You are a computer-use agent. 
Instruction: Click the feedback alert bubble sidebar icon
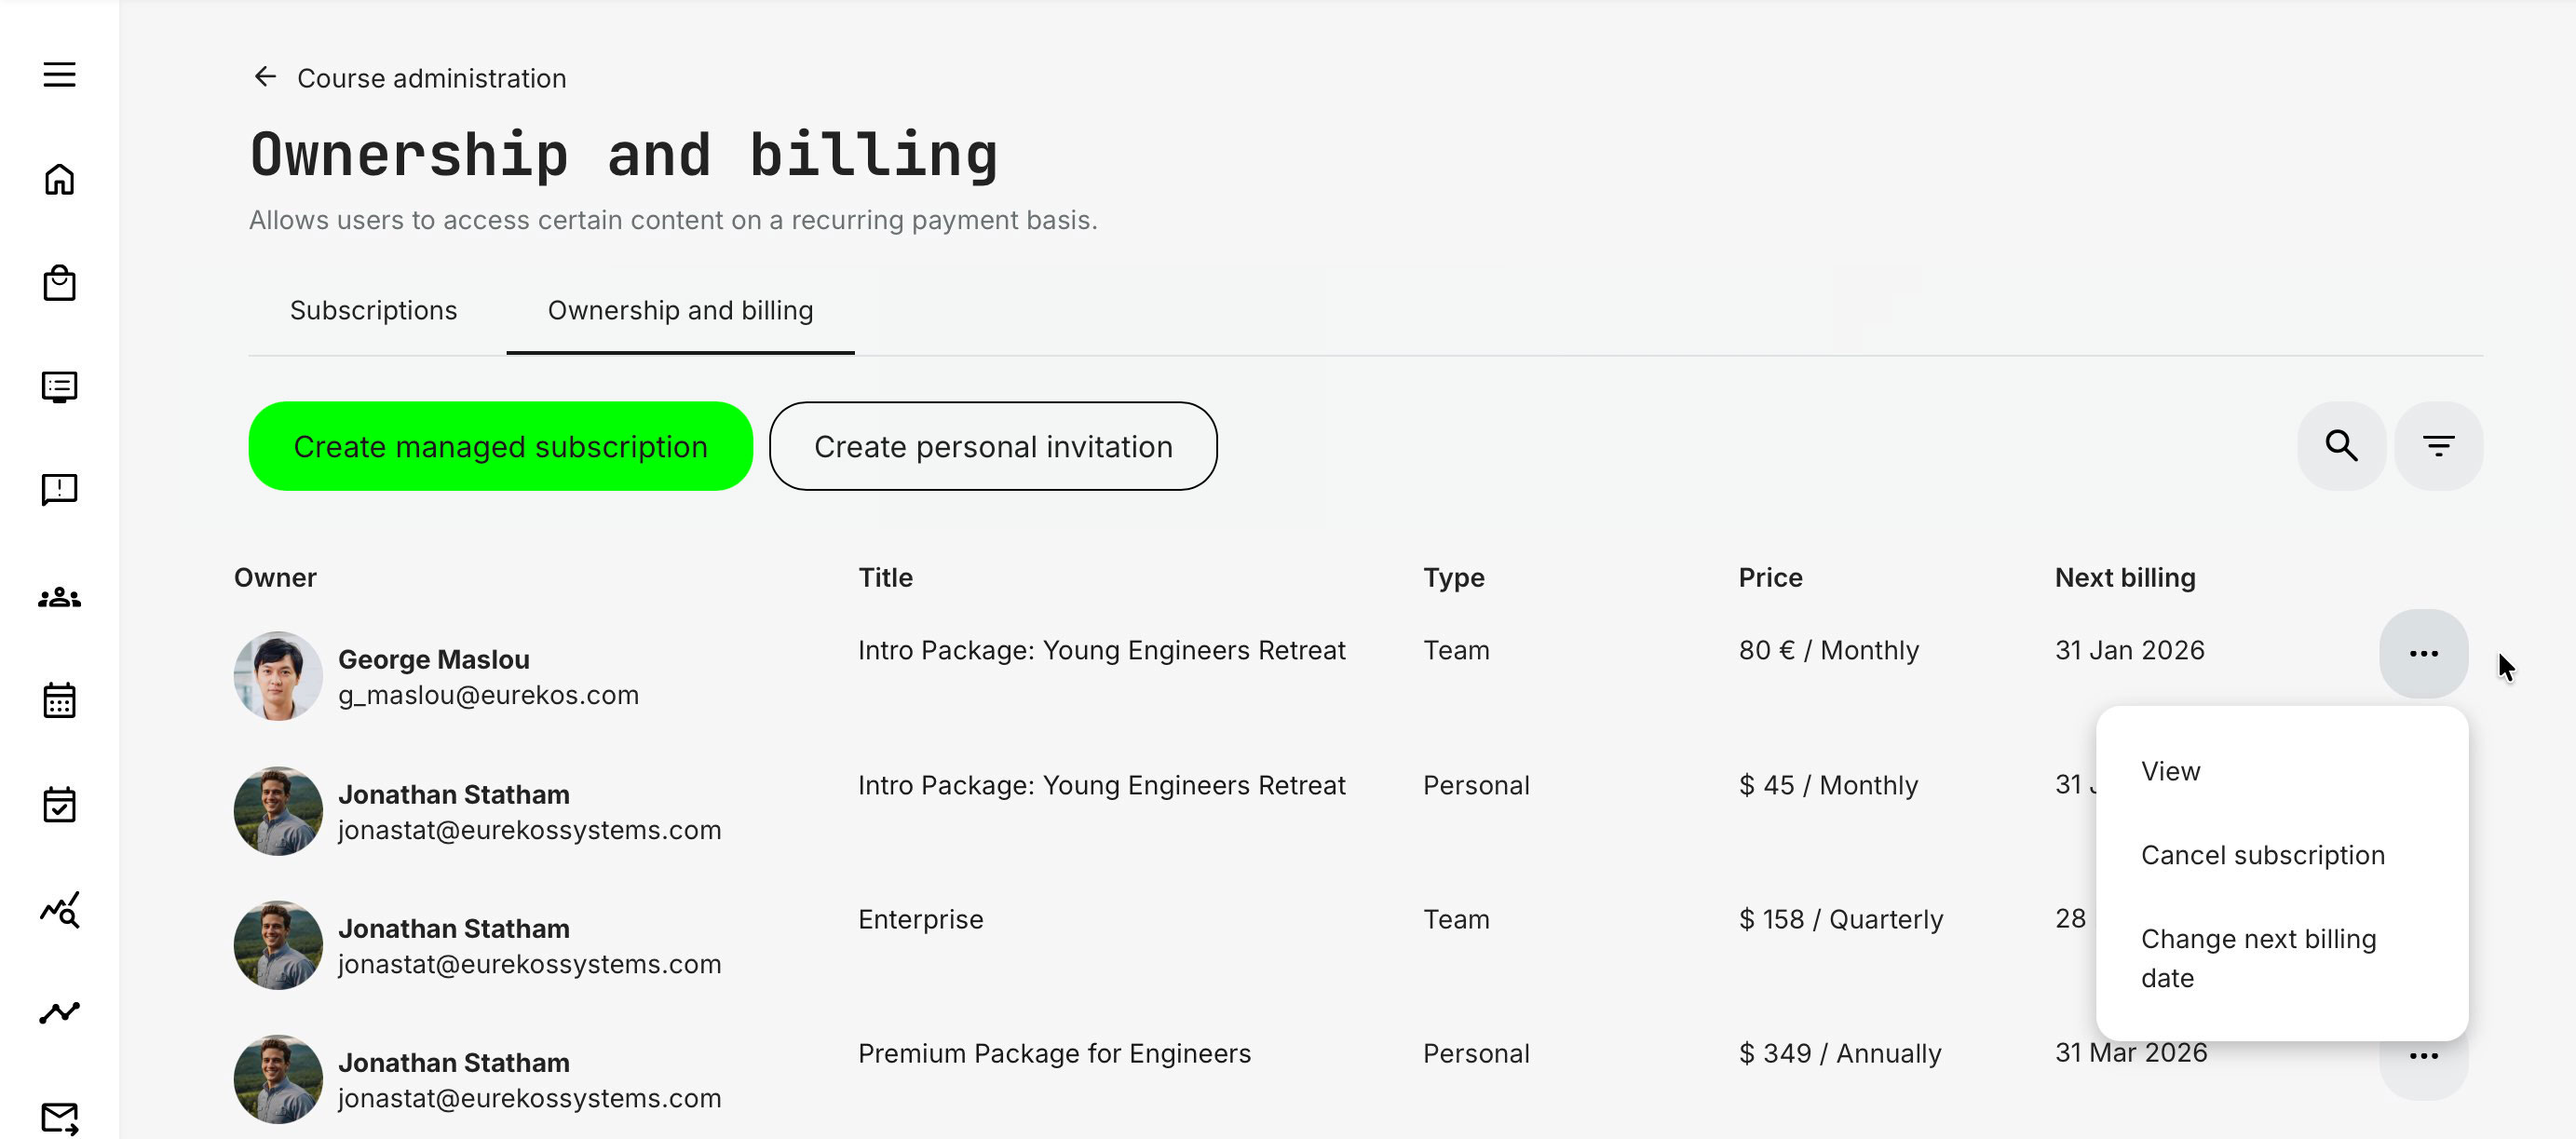click(59, 490)
